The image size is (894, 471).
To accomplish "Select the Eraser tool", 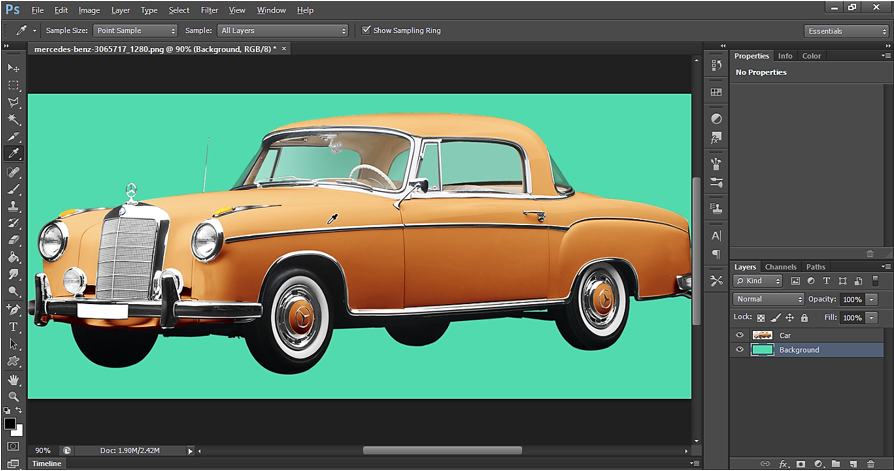I will pyautogui.click(x=13, y=241).
